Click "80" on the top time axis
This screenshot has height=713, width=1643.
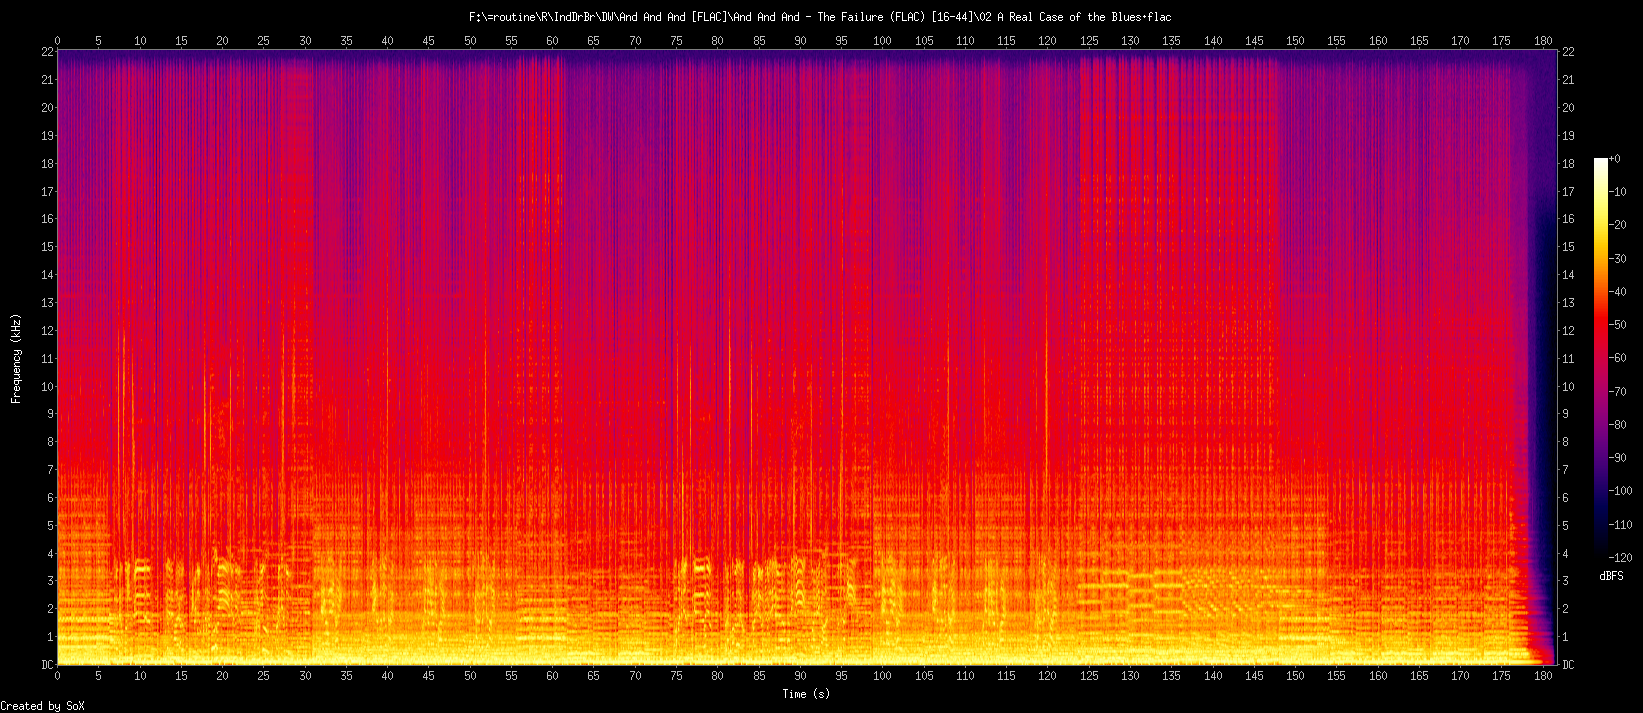(718, 41)
